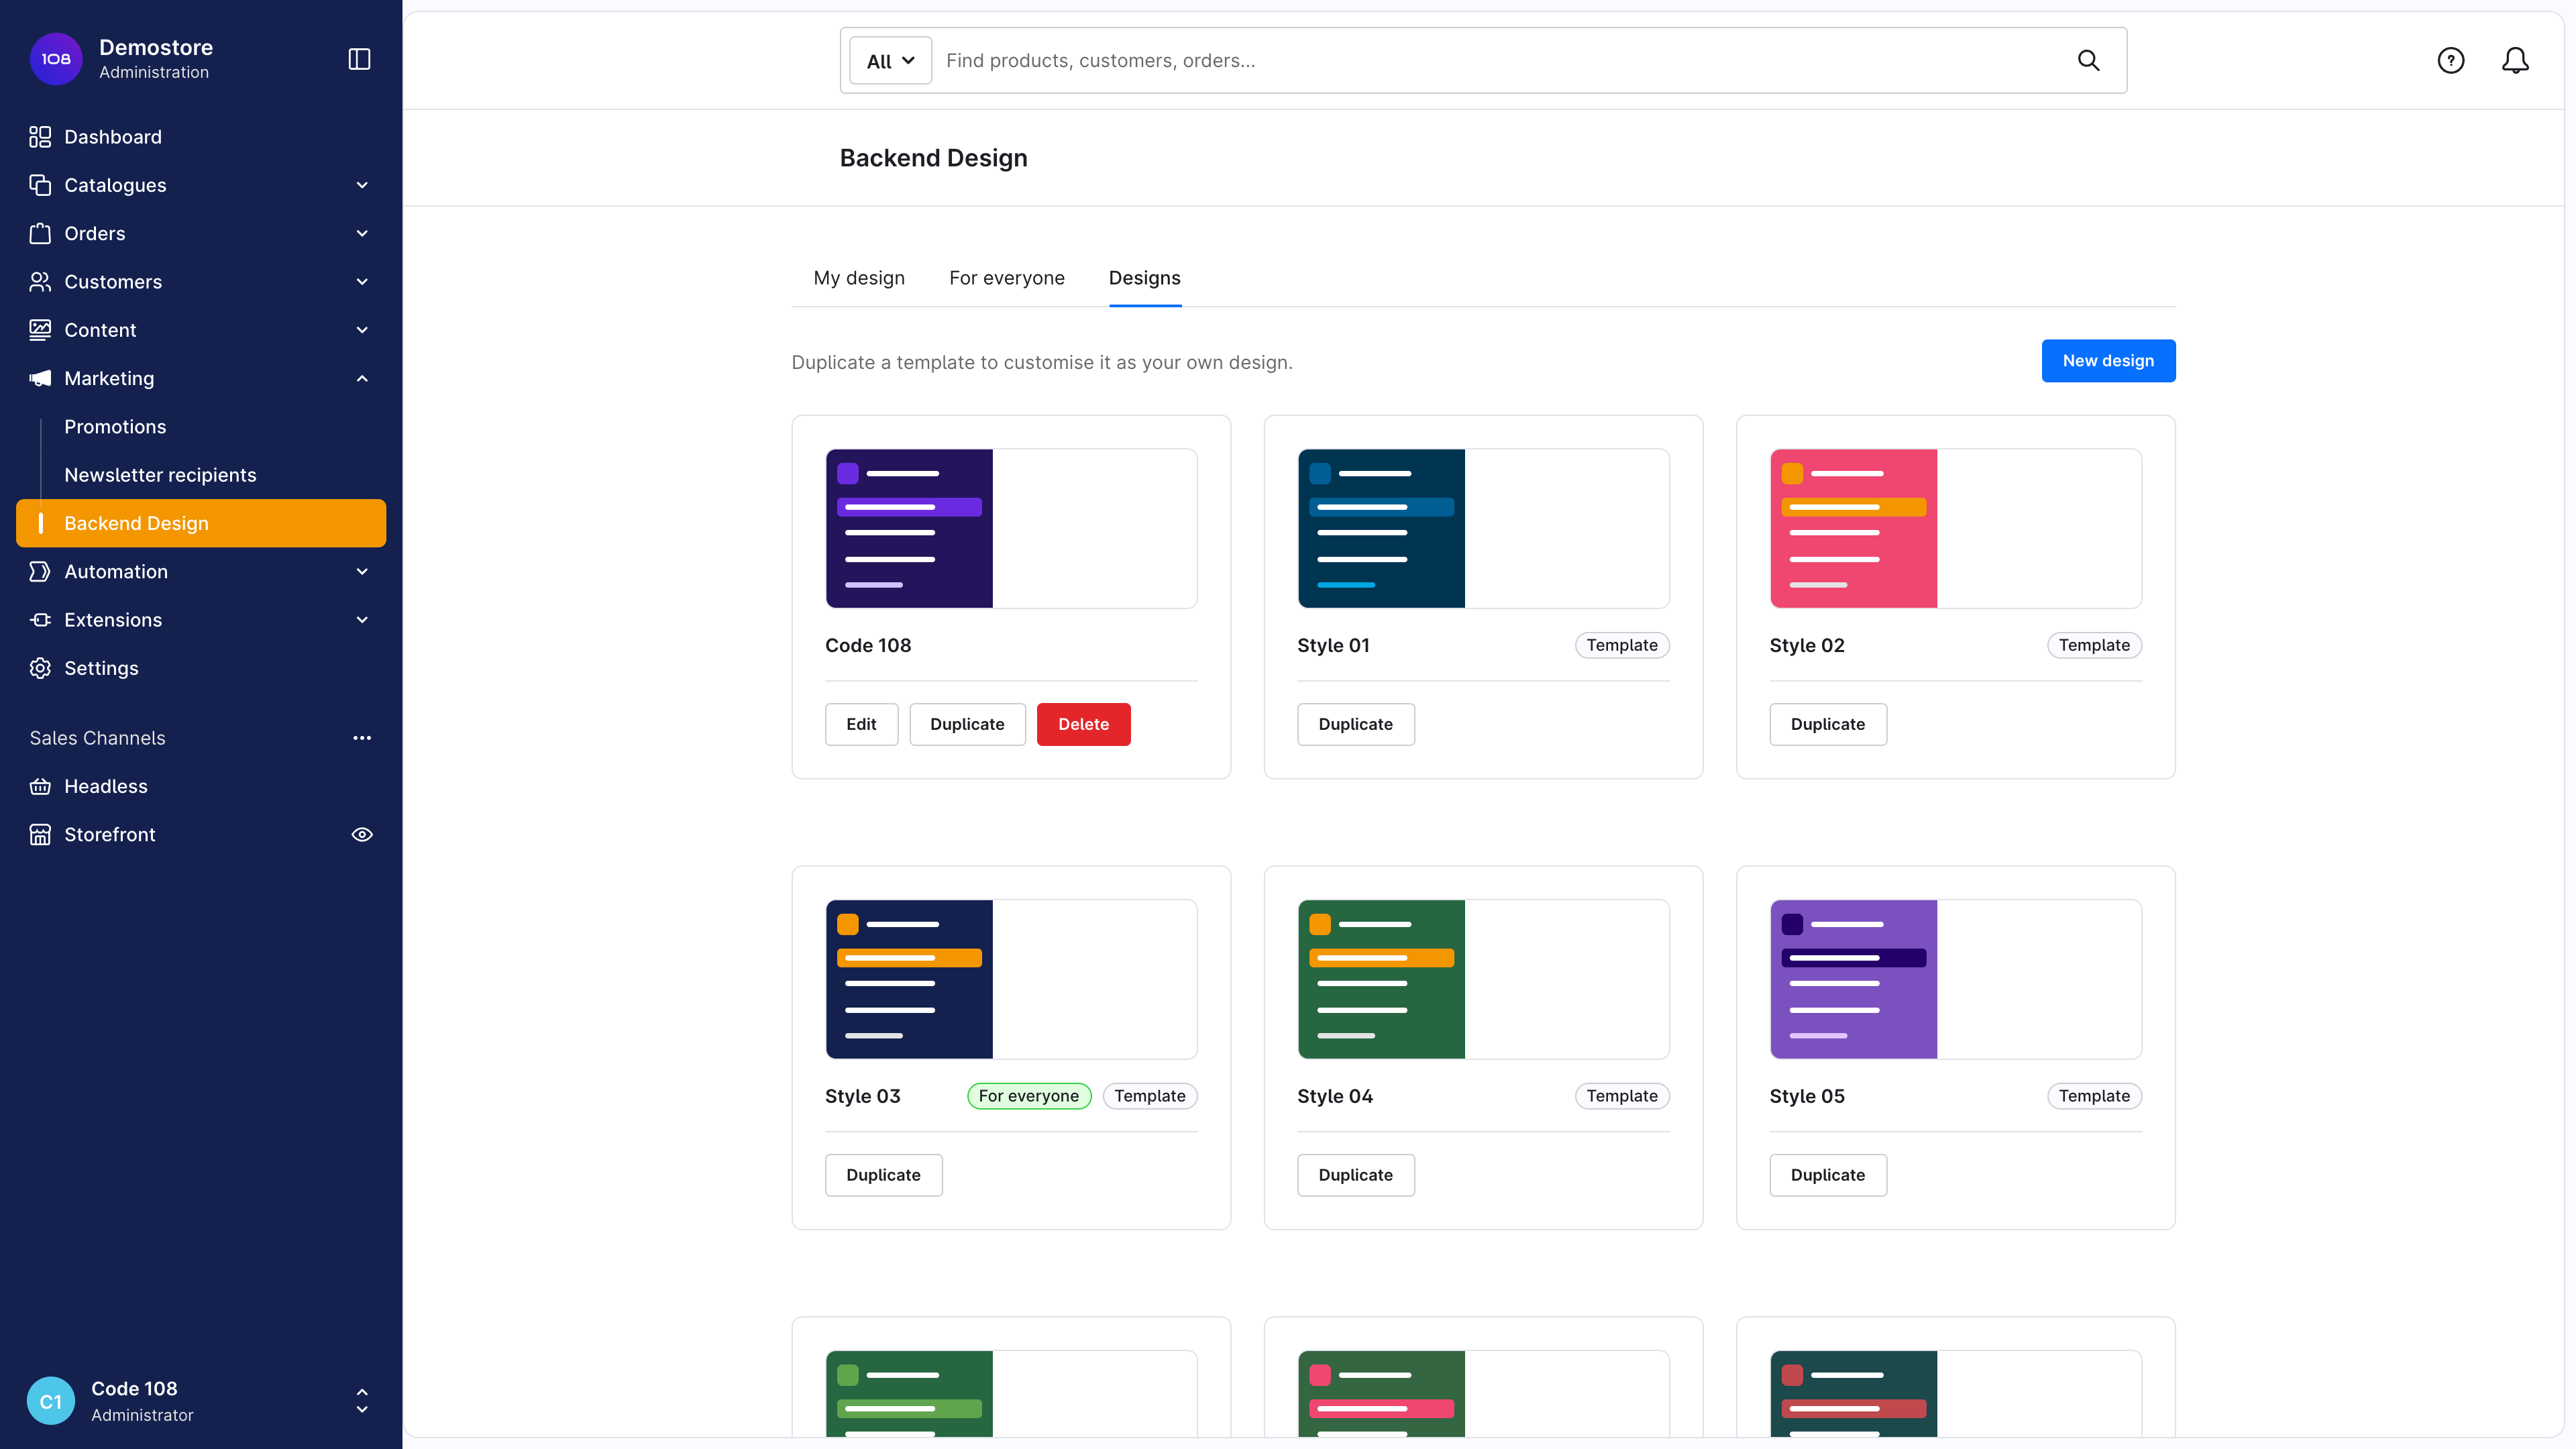Expand the Orders chevron
Viewport: 2576px width, 1449px height.
tap(362, 233)
